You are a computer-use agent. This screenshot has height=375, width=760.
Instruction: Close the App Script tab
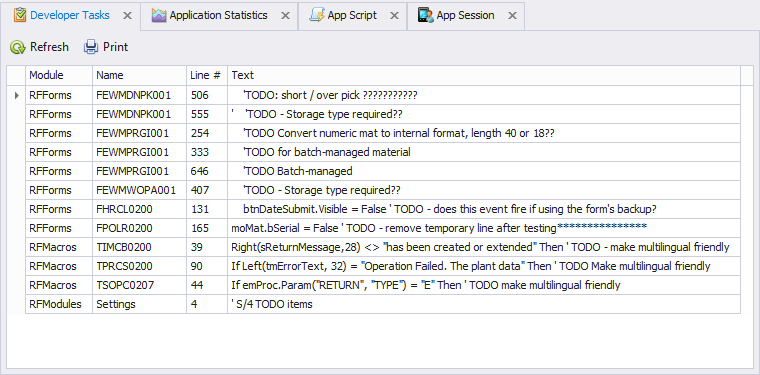pyautogui.click(x=395, y=16)
